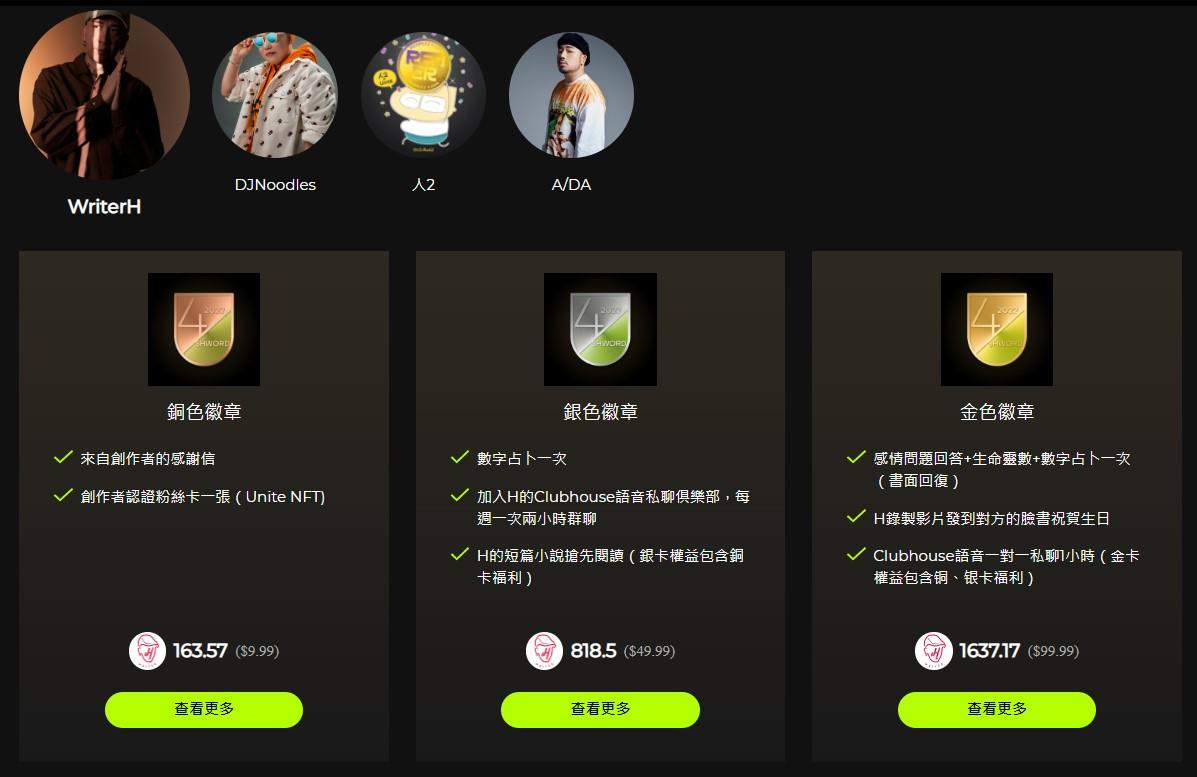This screenshot has height=777, width=1197.
Task: Click the checkmark next to 數字占卜一次
Action: click(x=460, y=457)
